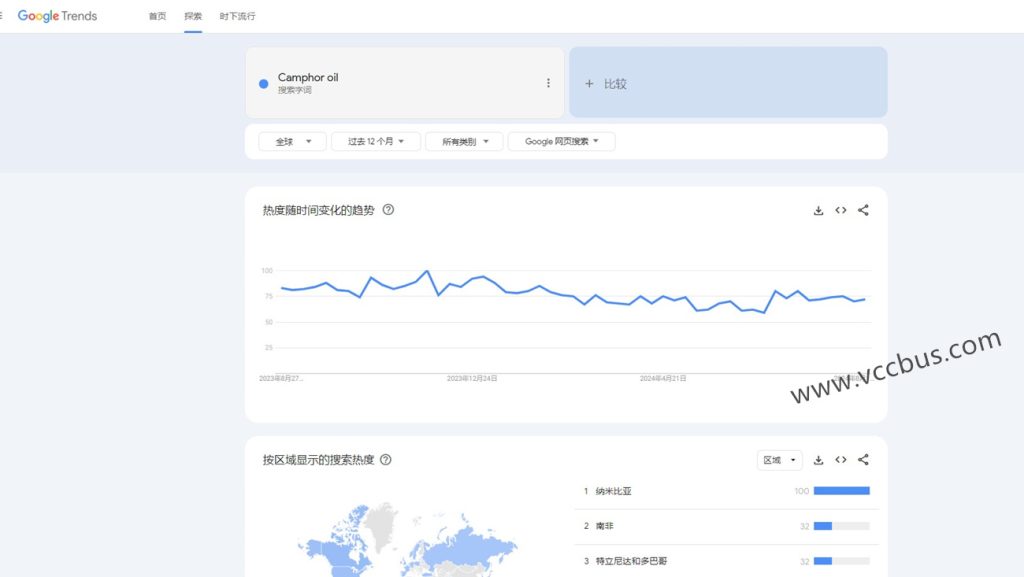Expand the 所有类别 category dropdown

(464, 142)
